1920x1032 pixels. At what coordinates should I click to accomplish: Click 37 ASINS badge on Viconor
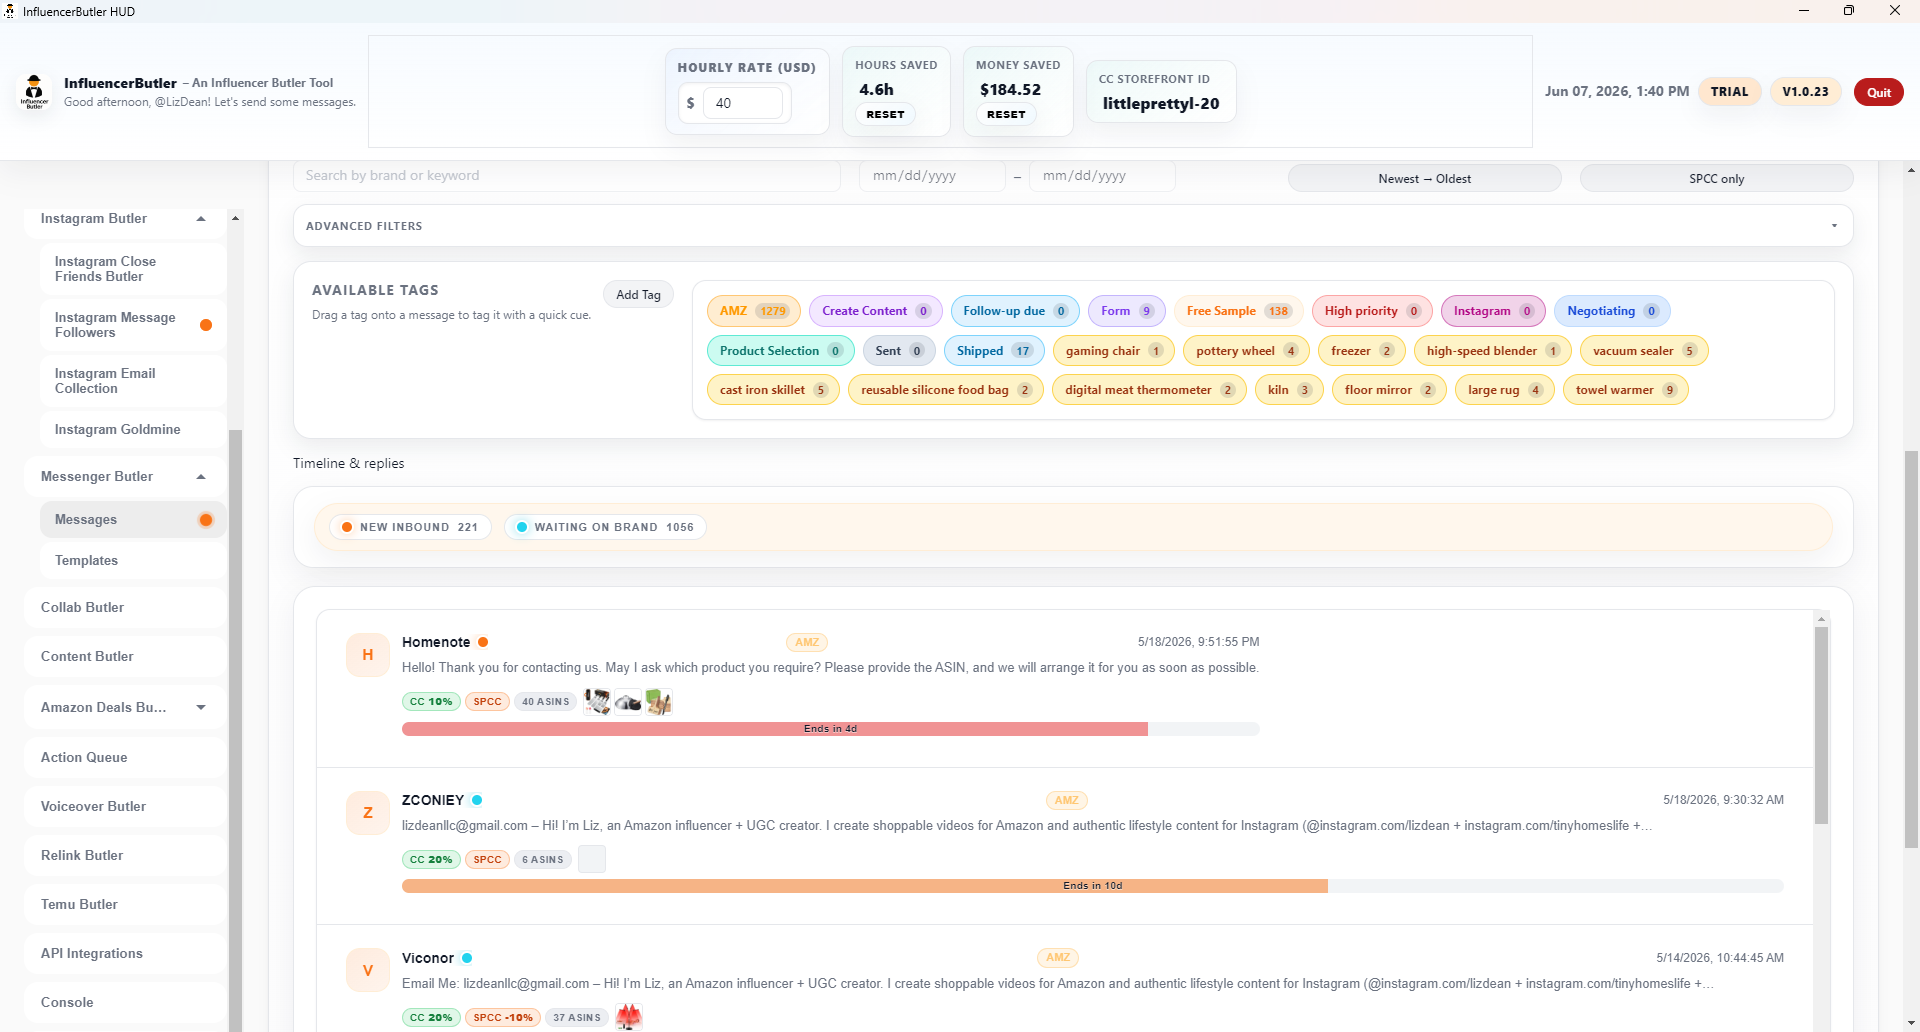577,1018
